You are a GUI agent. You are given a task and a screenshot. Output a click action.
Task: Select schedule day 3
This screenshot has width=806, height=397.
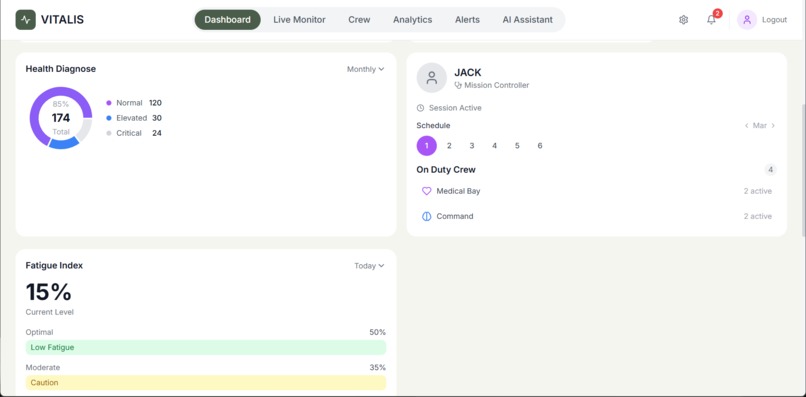pos(472,146)
